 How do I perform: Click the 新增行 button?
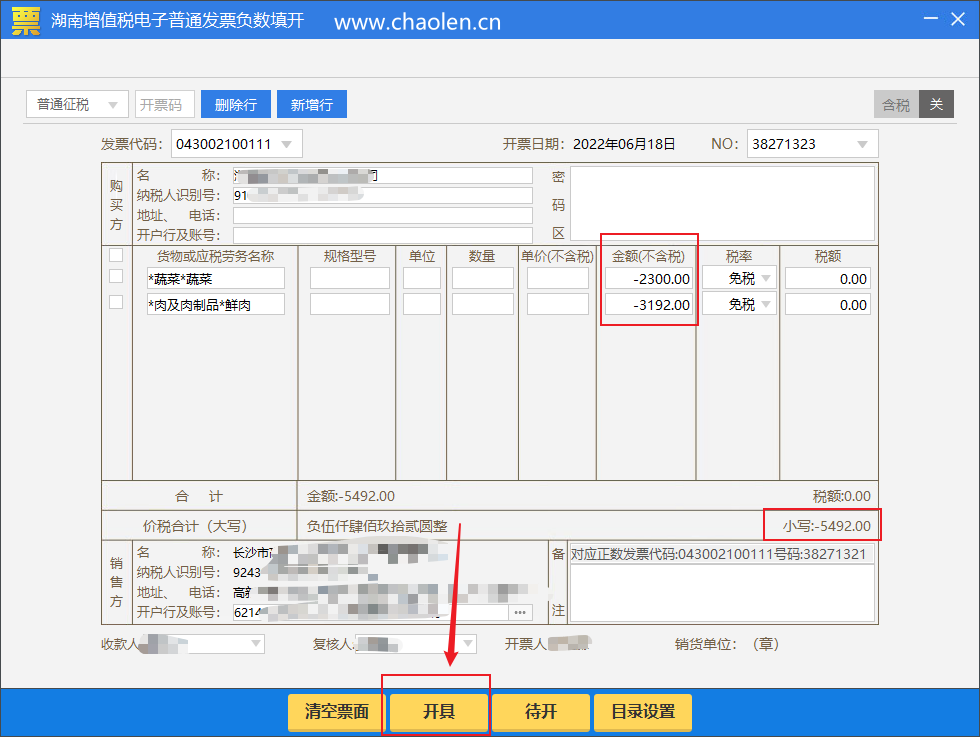point(312,104)
